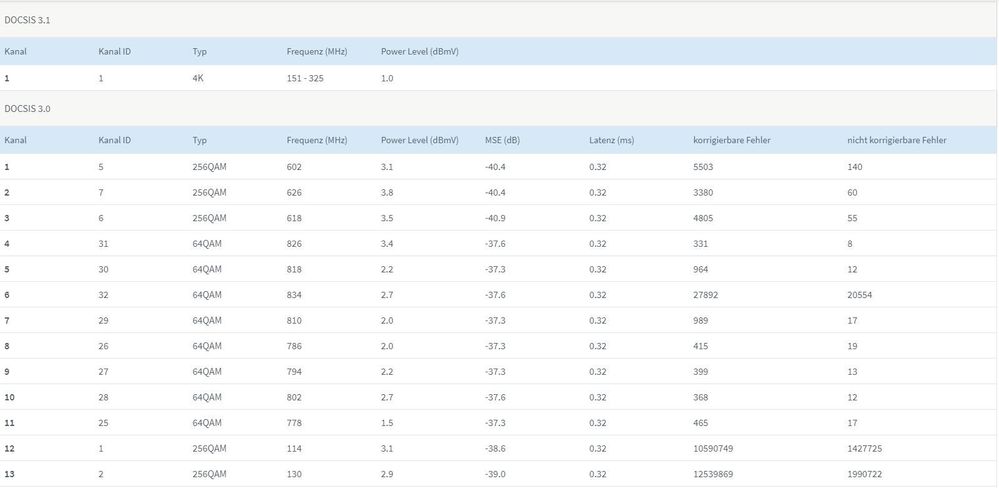This screenshot has width=999, height=488.
Task: Click correctable errors value 4805
Action: click(703, 218)
